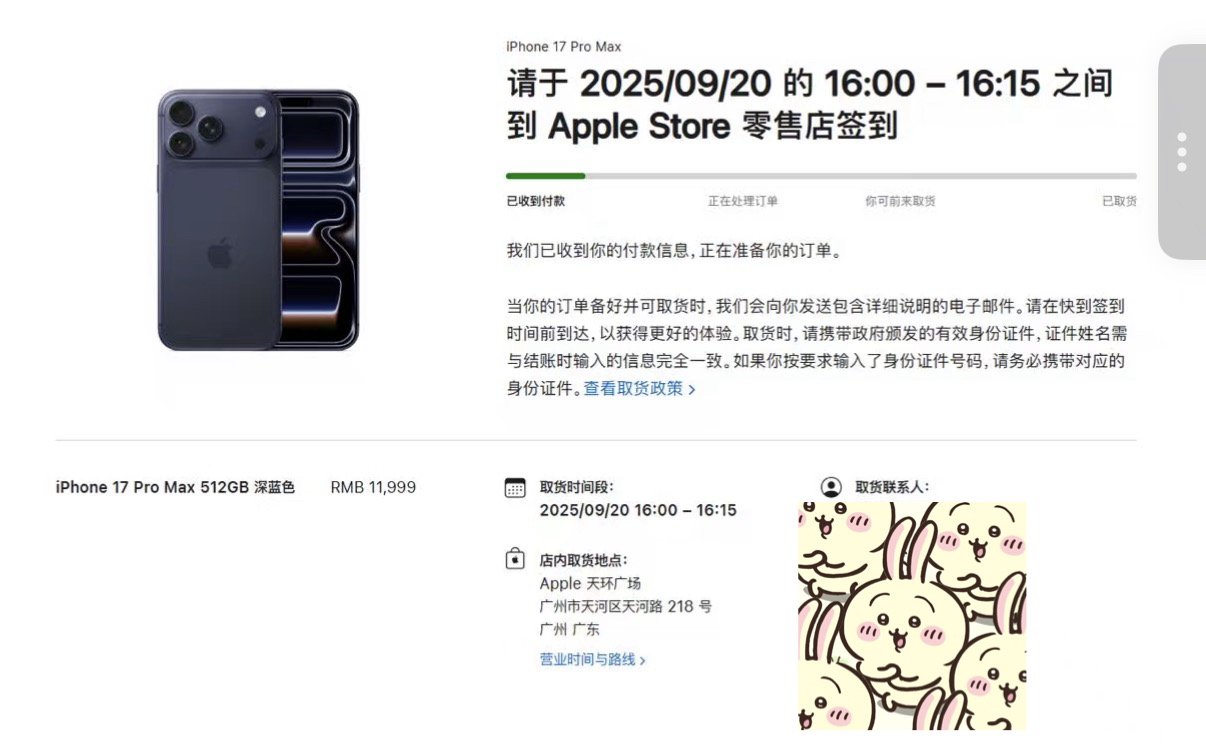Click the RMB 11,999 price text
The height and width of the screenshot is (753, 1206).
click(x=373, y=487)
